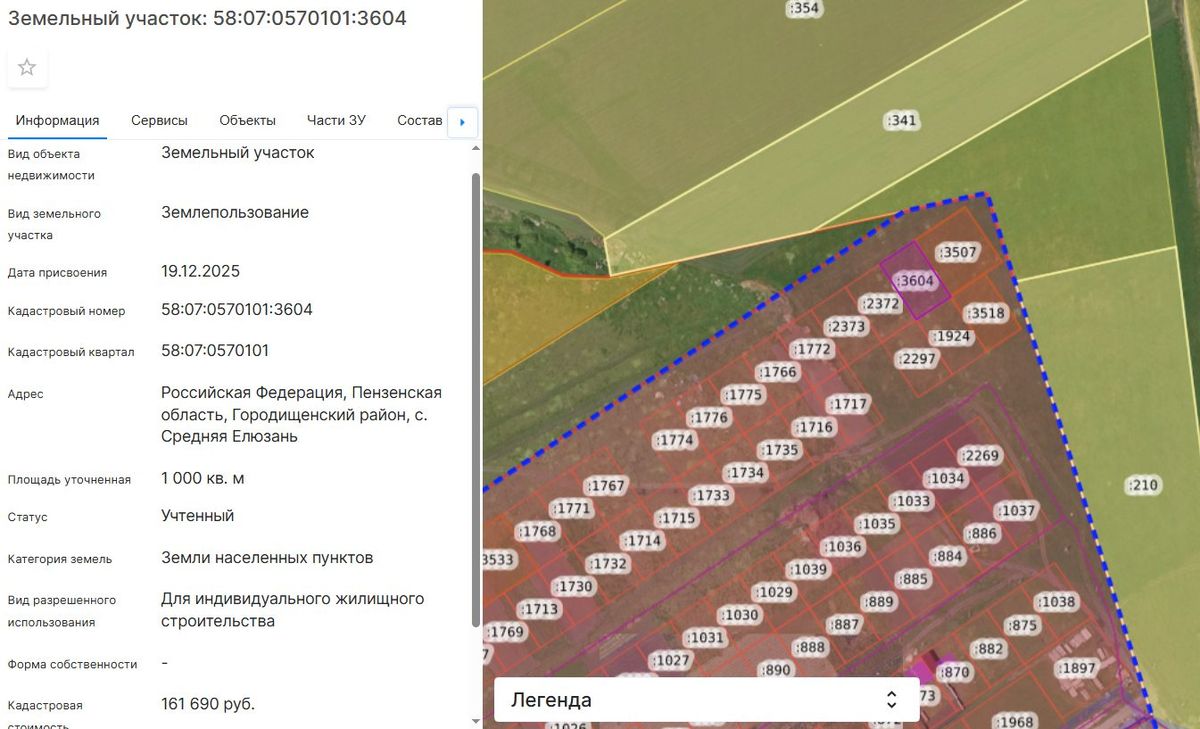Choose parcel :1034 on the map
Screen dimensions: 1200x729
coord(945,478)
